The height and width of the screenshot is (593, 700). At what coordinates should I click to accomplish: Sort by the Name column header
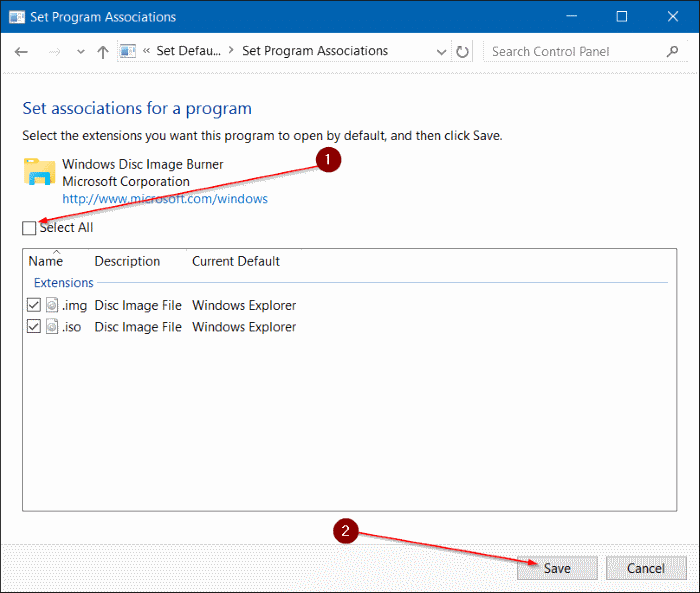46,261
